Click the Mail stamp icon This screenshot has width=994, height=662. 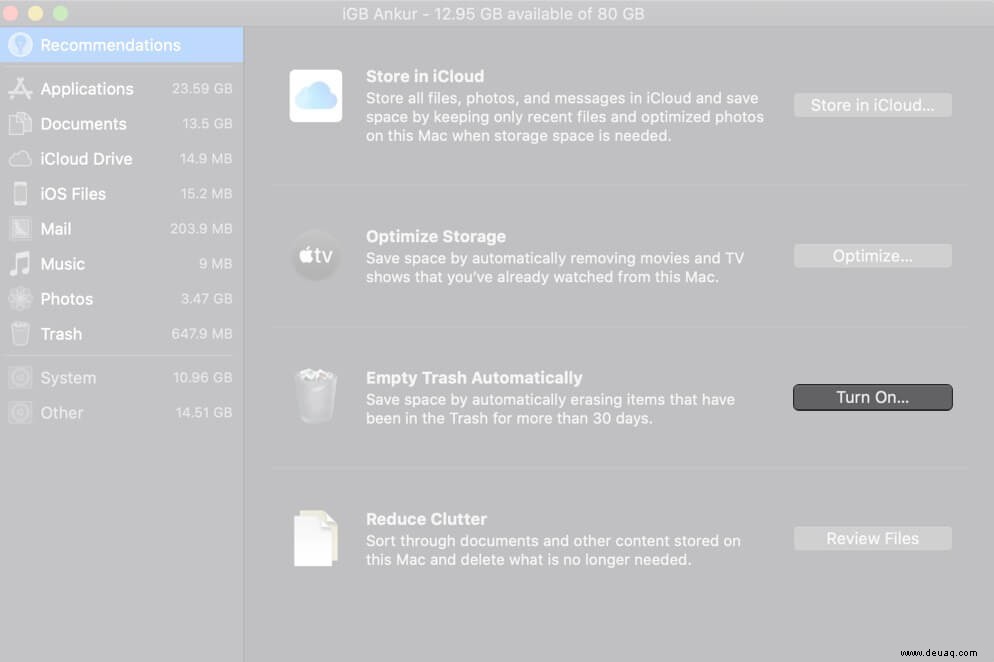[x=20, y=228]
